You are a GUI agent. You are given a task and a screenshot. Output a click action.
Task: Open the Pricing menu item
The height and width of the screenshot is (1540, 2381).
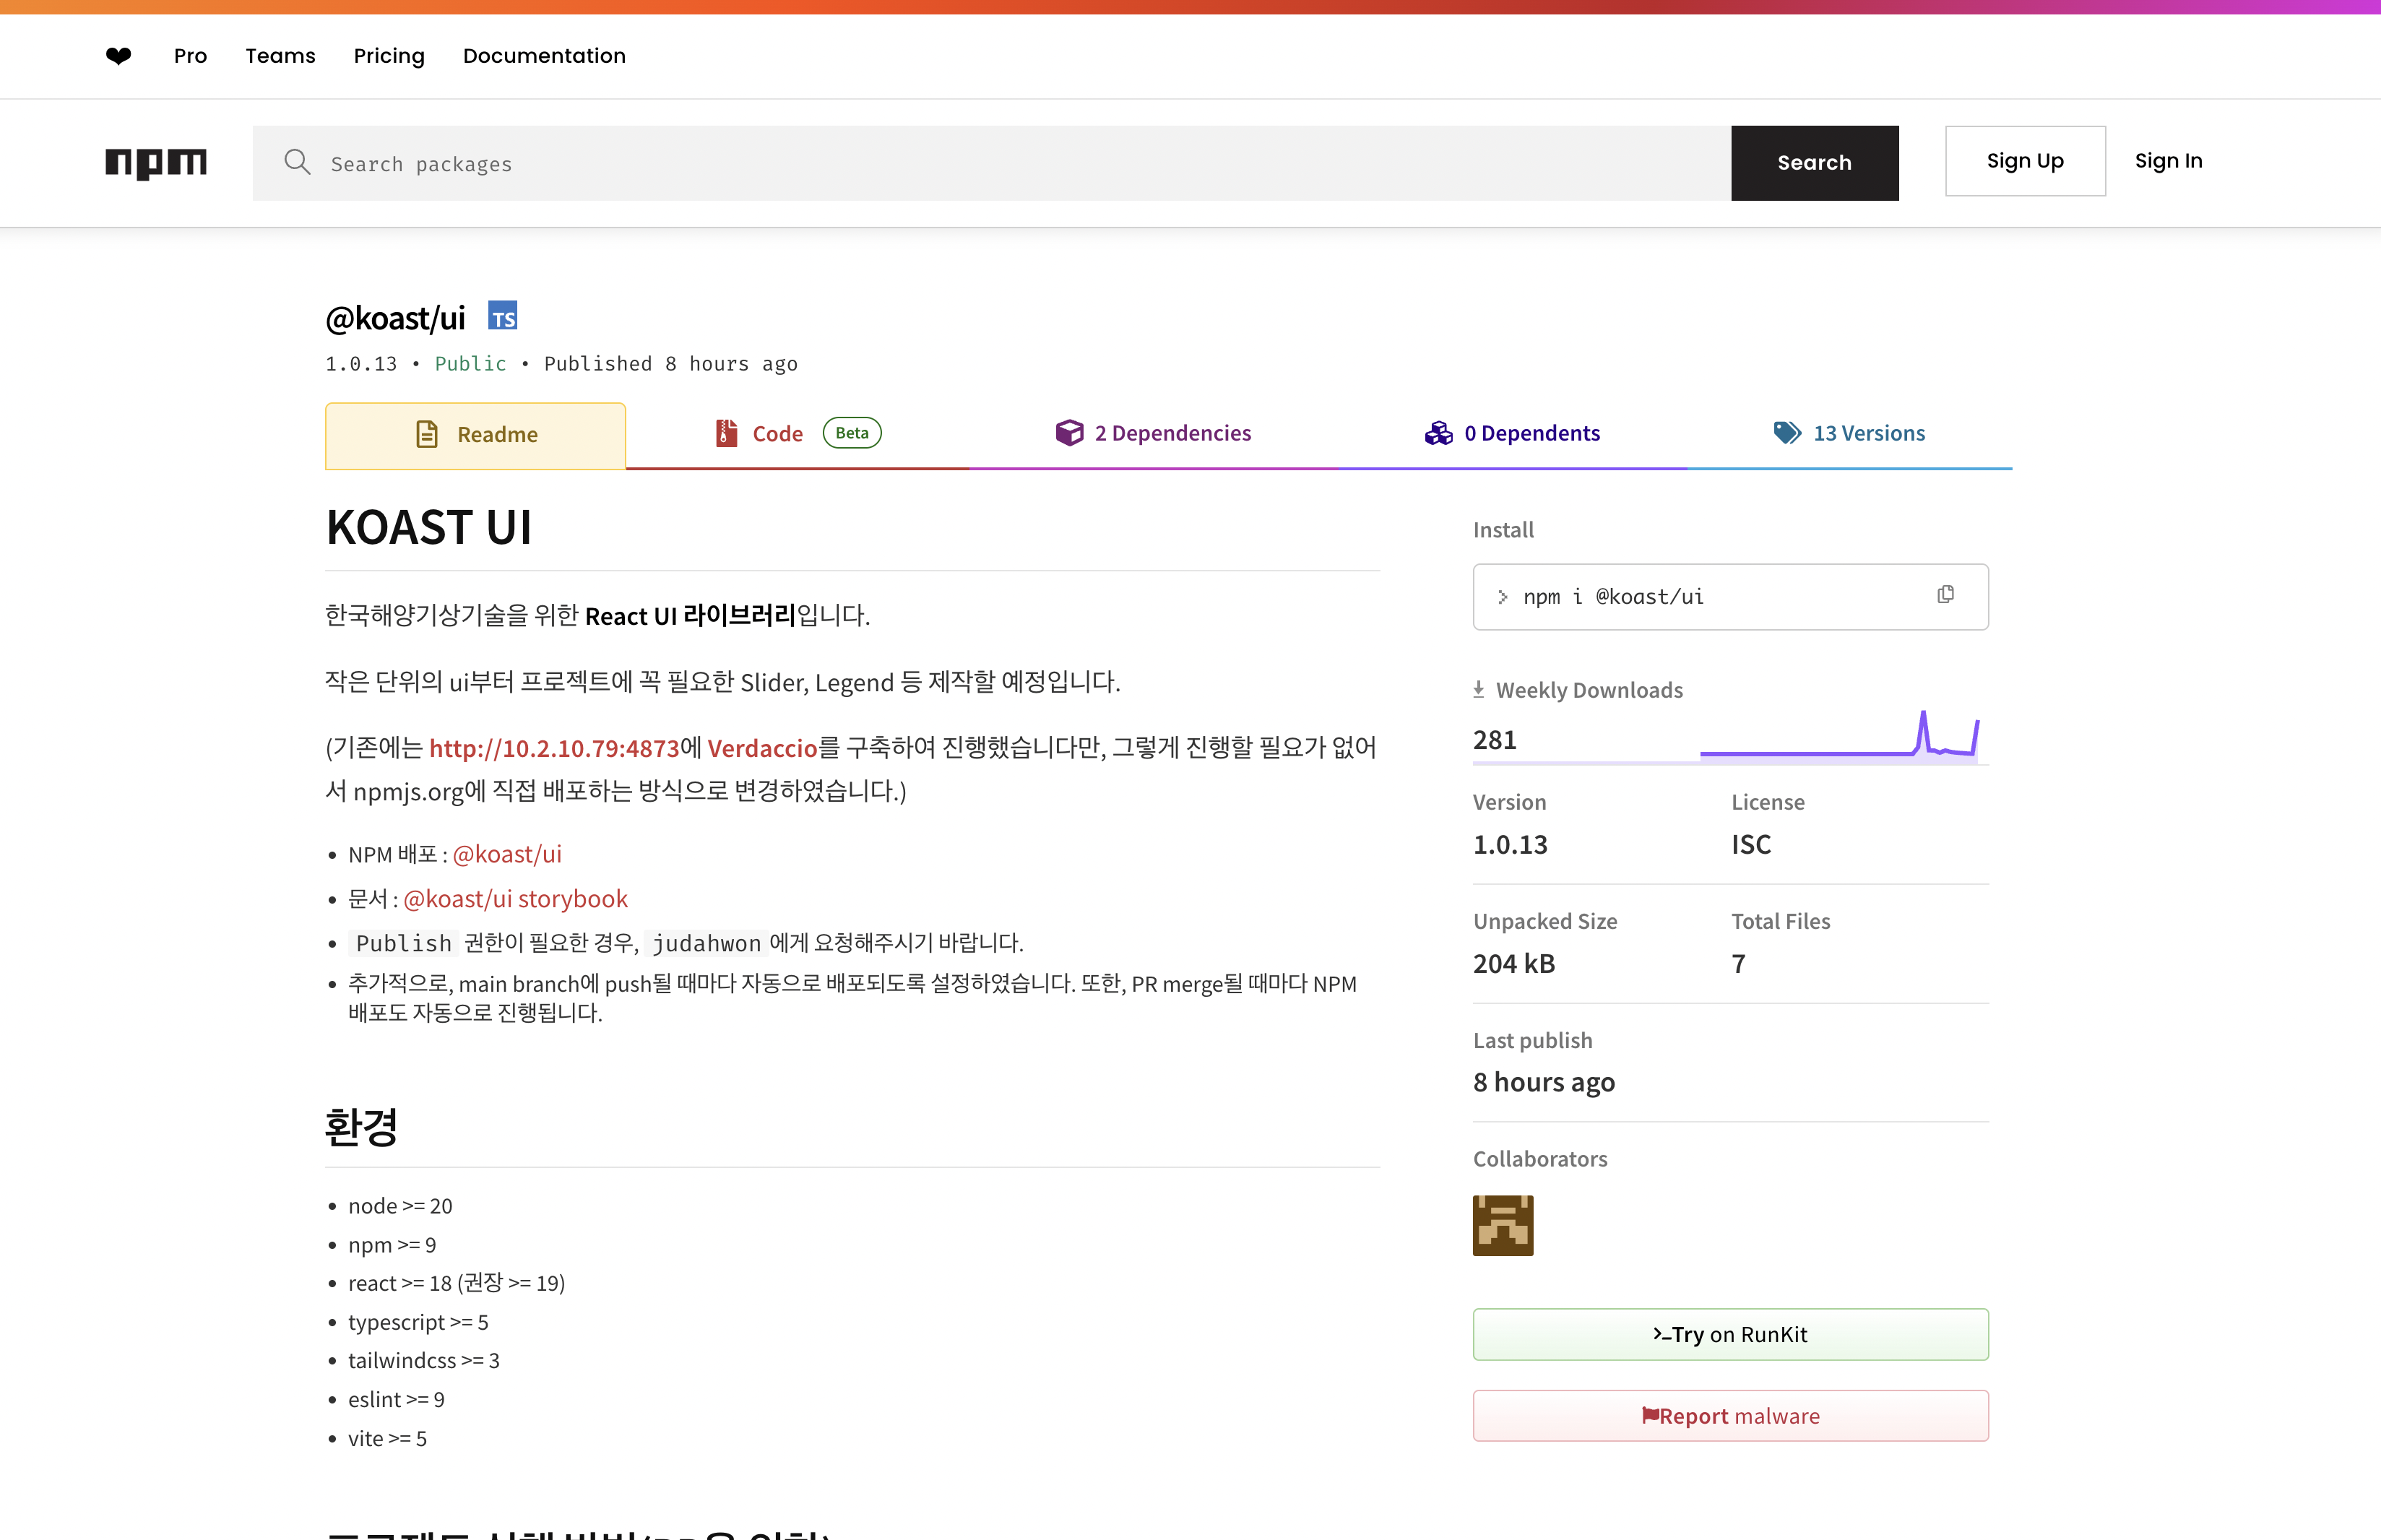click(389, 56)
